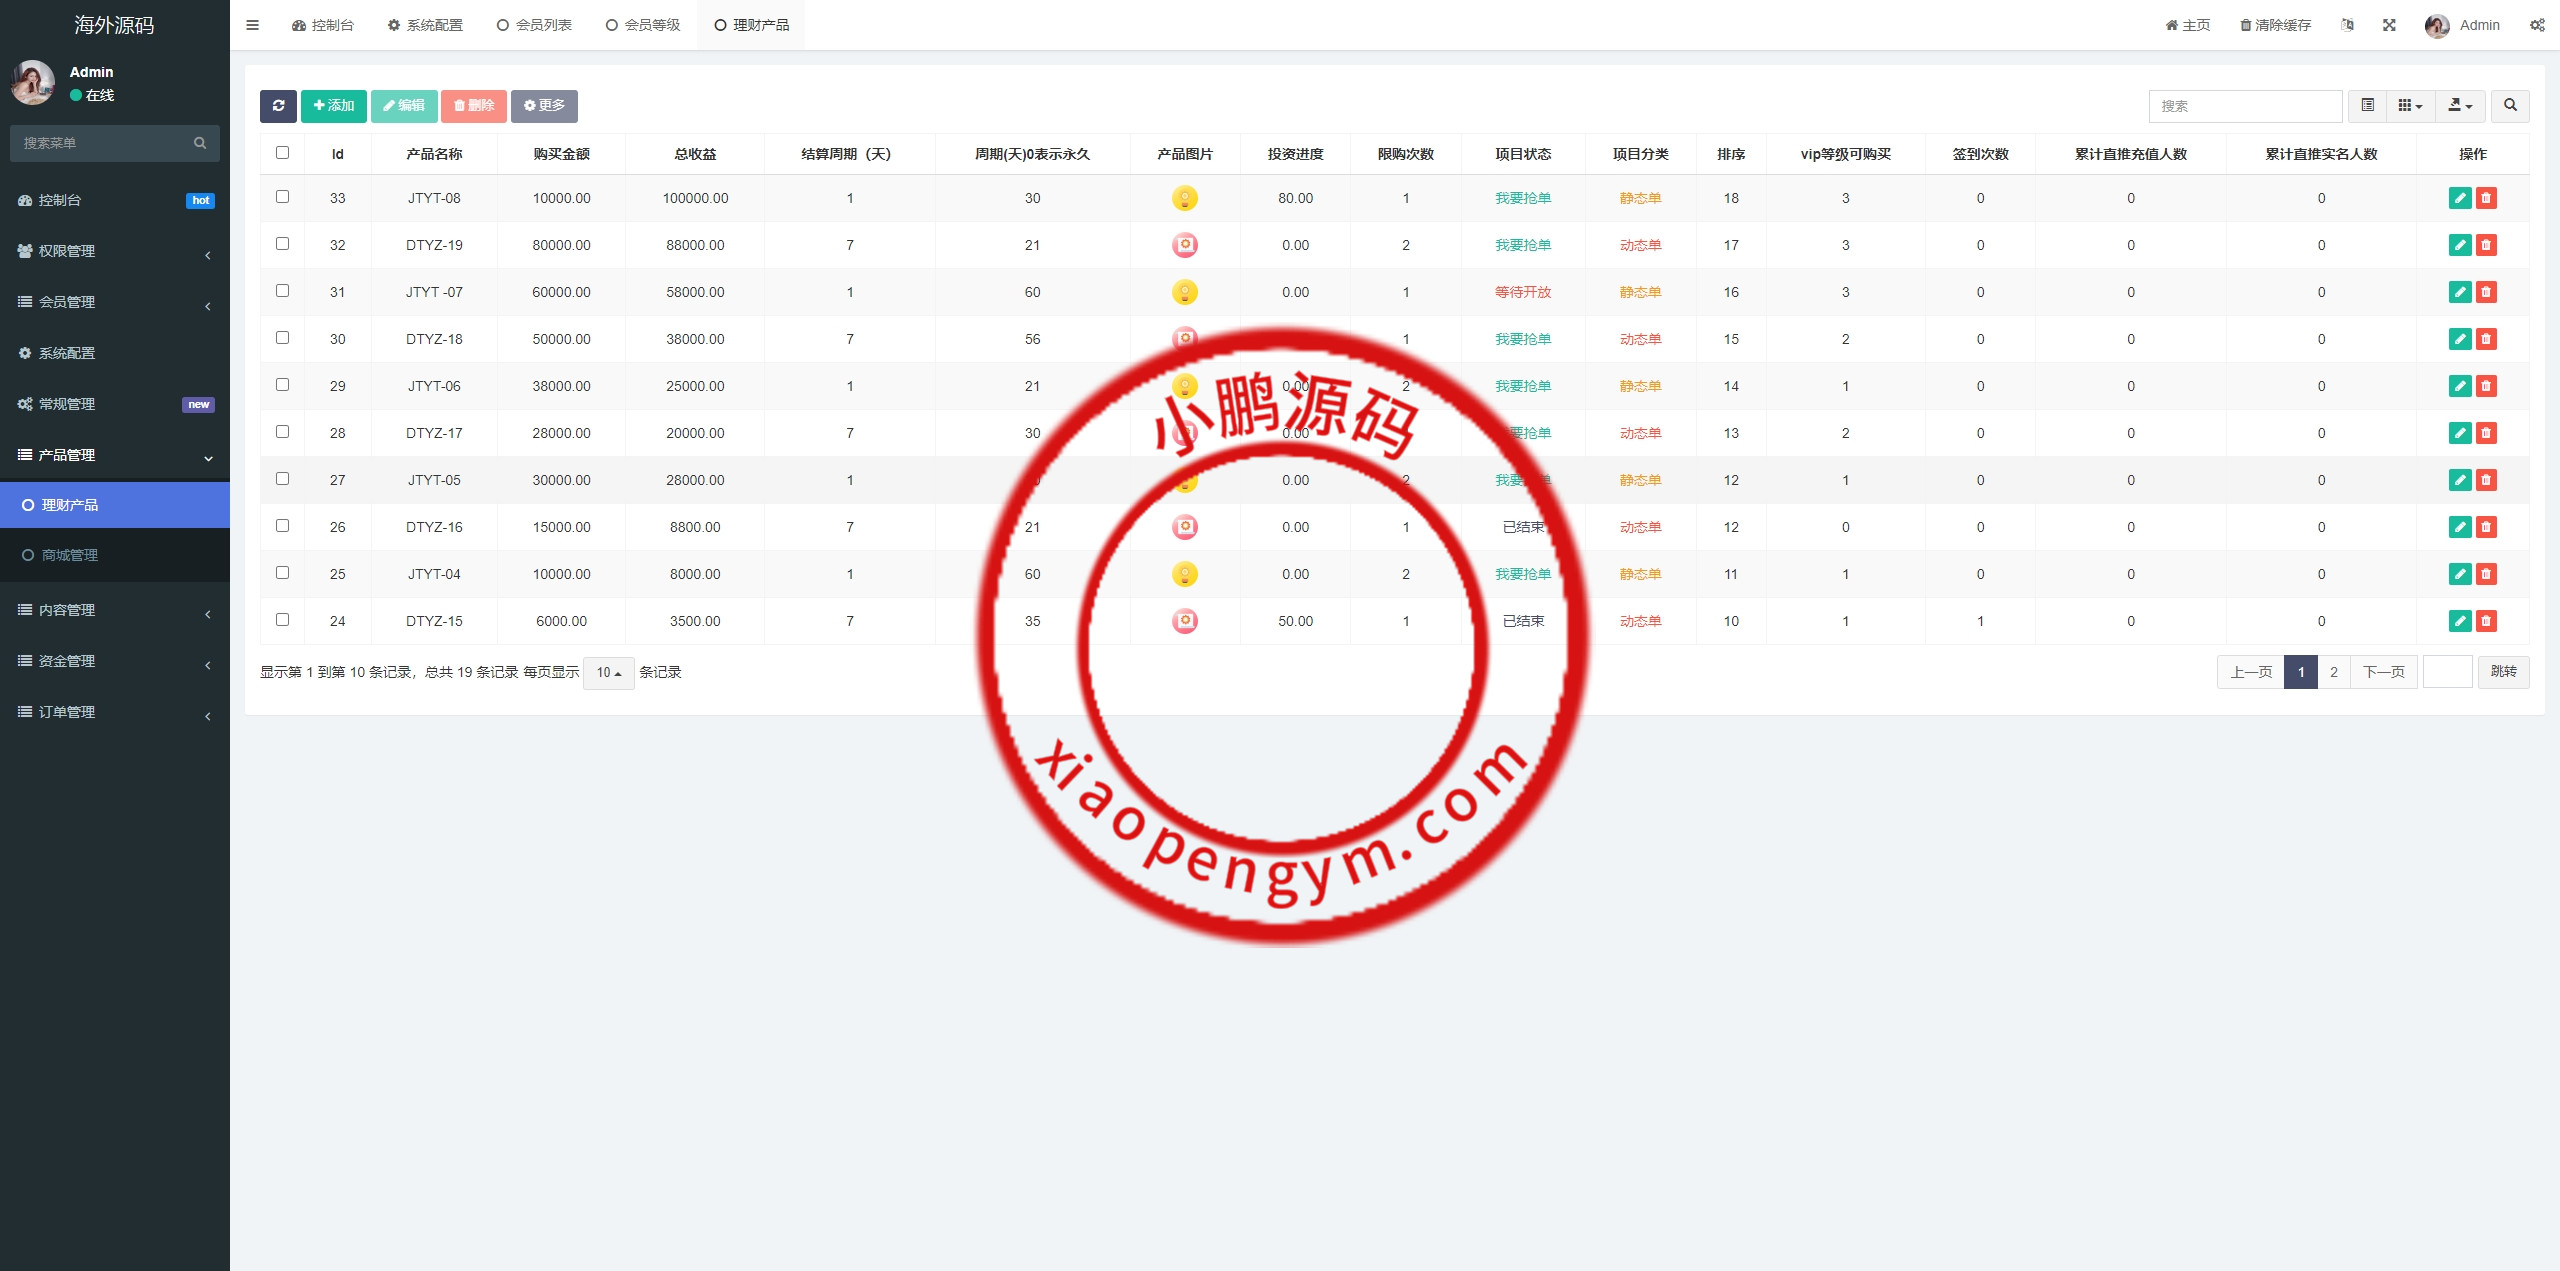Open the columns visibility grid dropdown
This screenshot has height=1271, width=2560.
[2410, 106]
